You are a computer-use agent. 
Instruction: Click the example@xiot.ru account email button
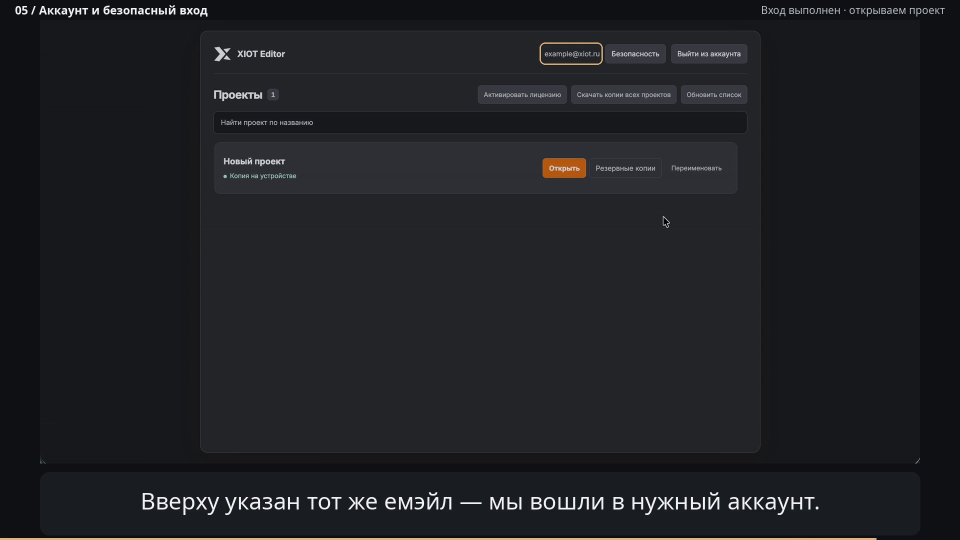coord(571,54)
